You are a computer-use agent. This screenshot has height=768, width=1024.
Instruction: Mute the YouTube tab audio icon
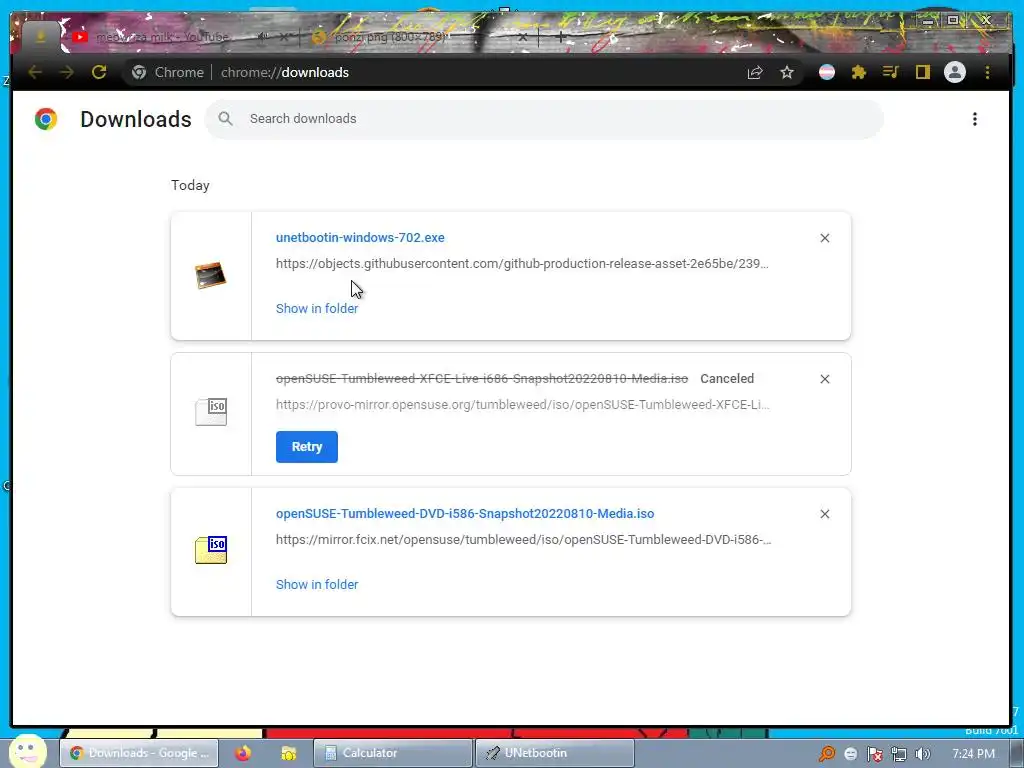click(x=263, y=37)
